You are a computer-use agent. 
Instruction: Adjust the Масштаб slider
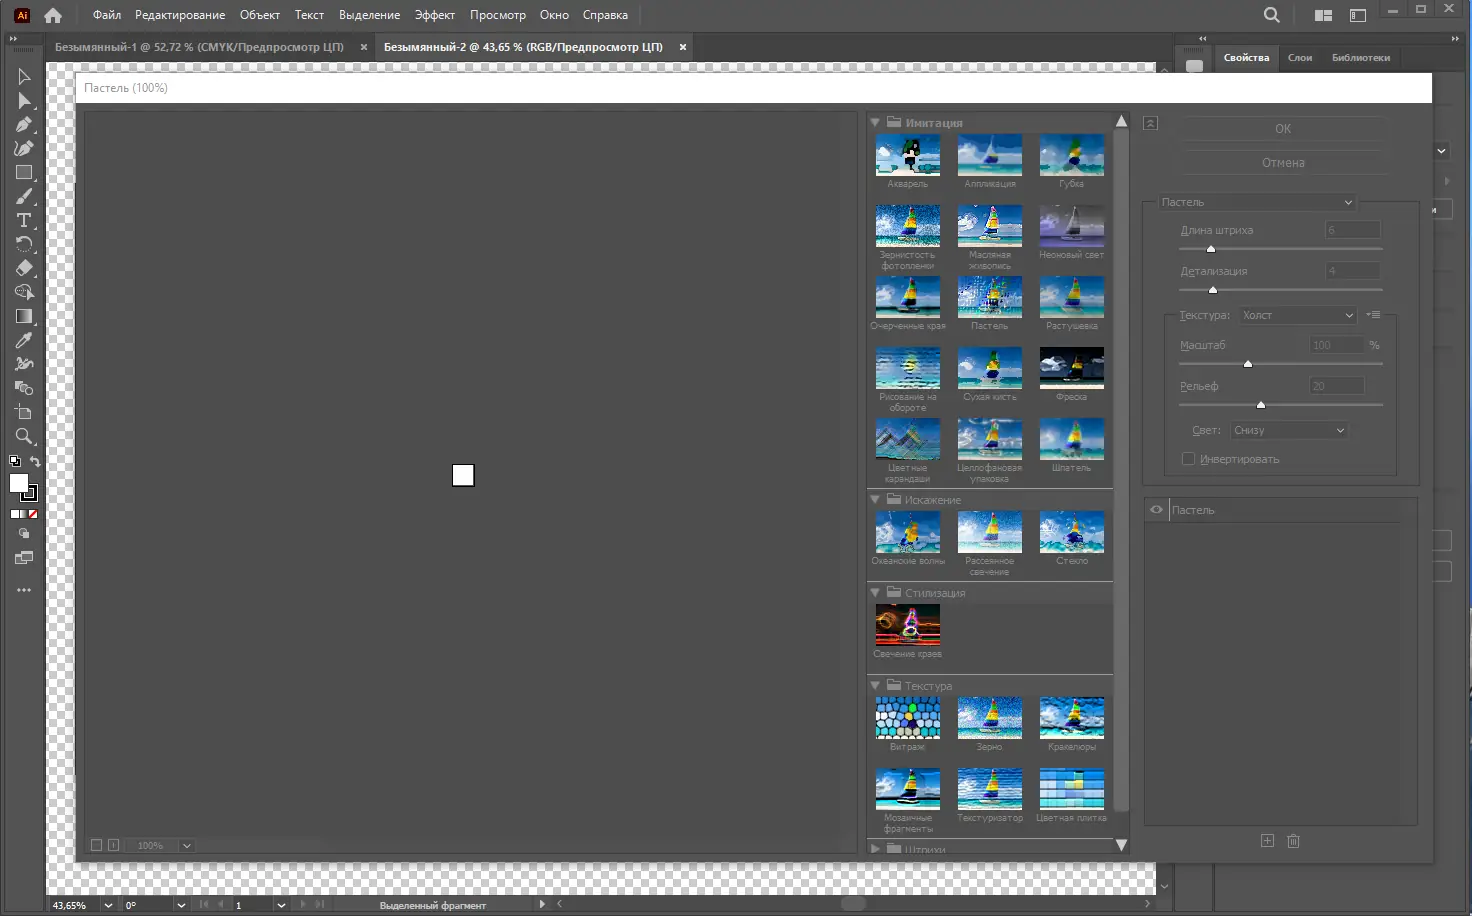click(1247, 364)
